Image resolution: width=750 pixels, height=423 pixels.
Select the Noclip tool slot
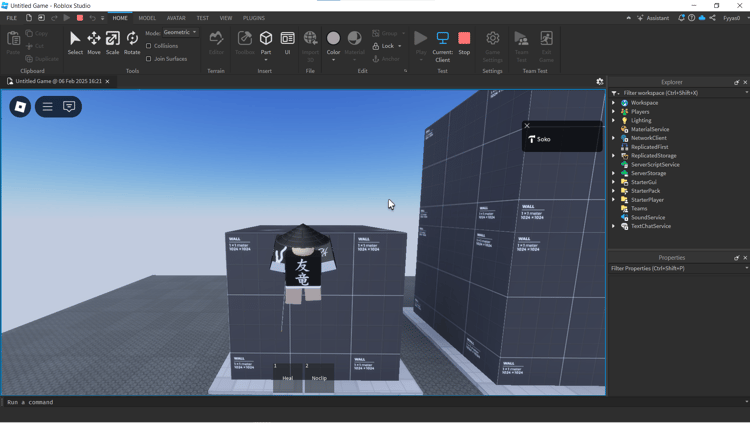point(319,377)
